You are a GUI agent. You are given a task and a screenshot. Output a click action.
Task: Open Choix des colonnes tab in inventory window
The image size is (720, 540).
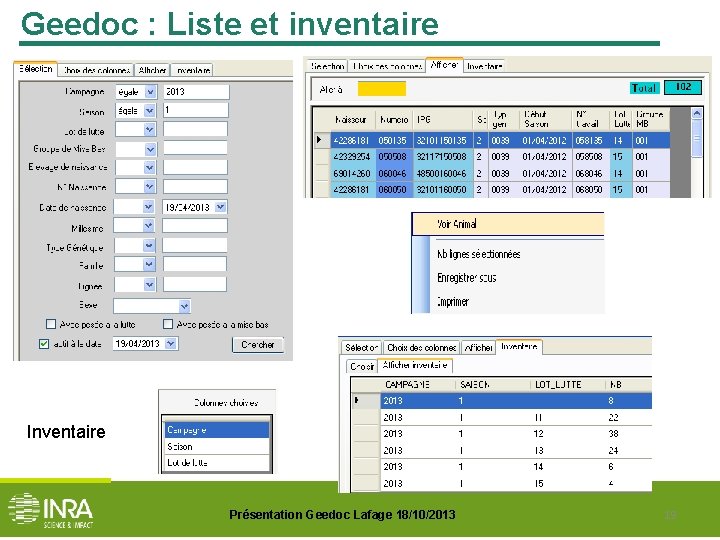pos(421,348)
